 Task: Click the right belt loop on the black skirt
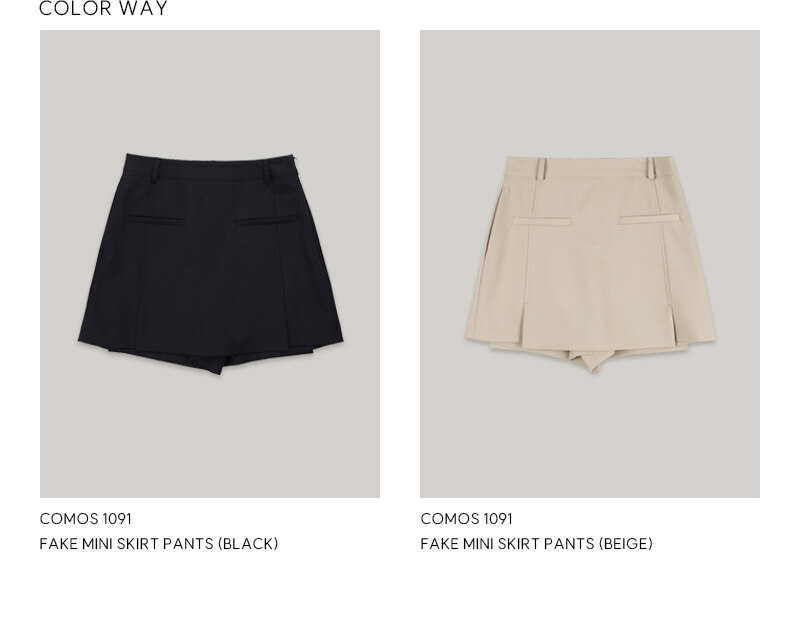(266, 170)
